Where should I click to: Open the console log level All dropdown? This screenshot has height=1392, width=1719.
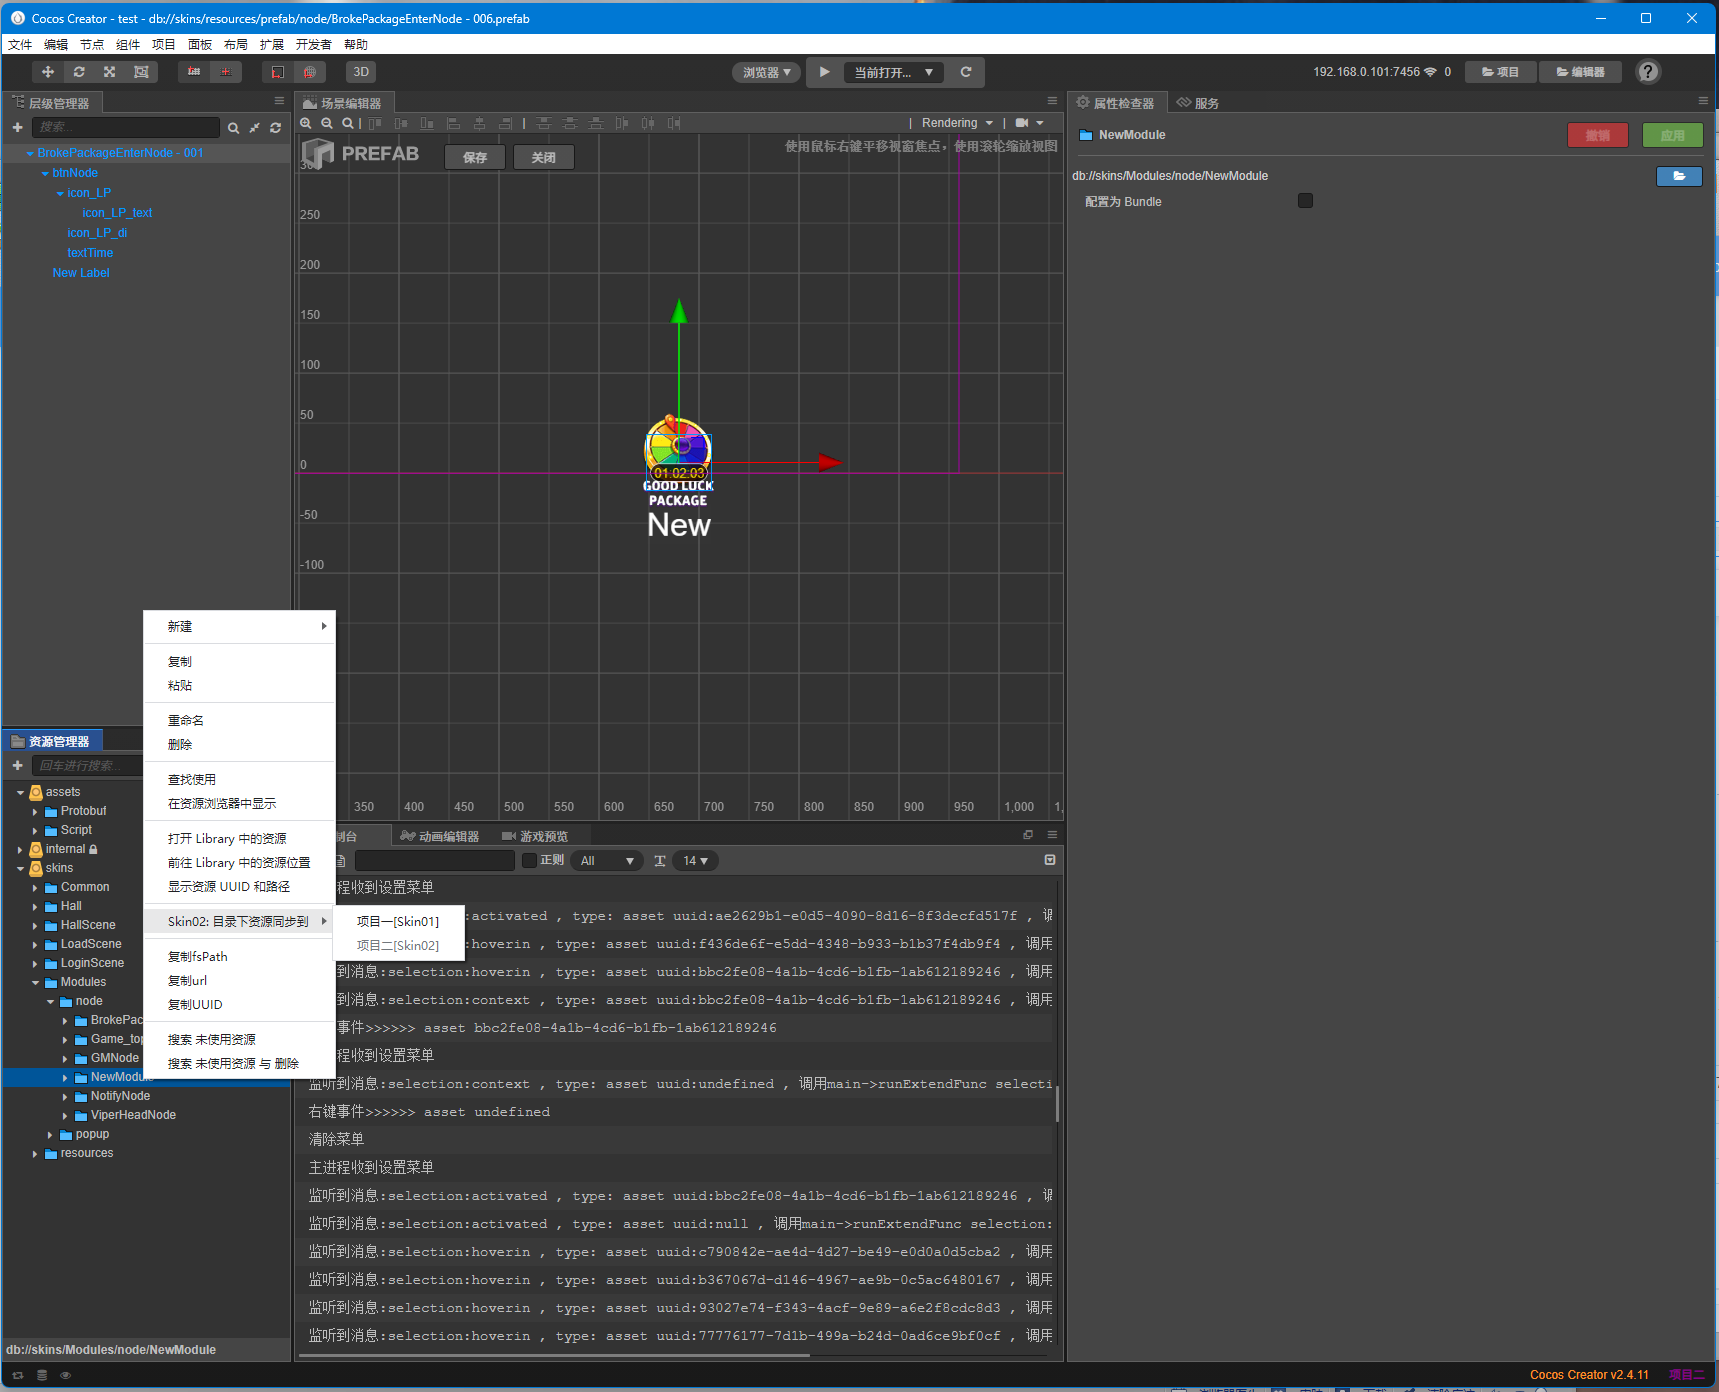point(608,861)
